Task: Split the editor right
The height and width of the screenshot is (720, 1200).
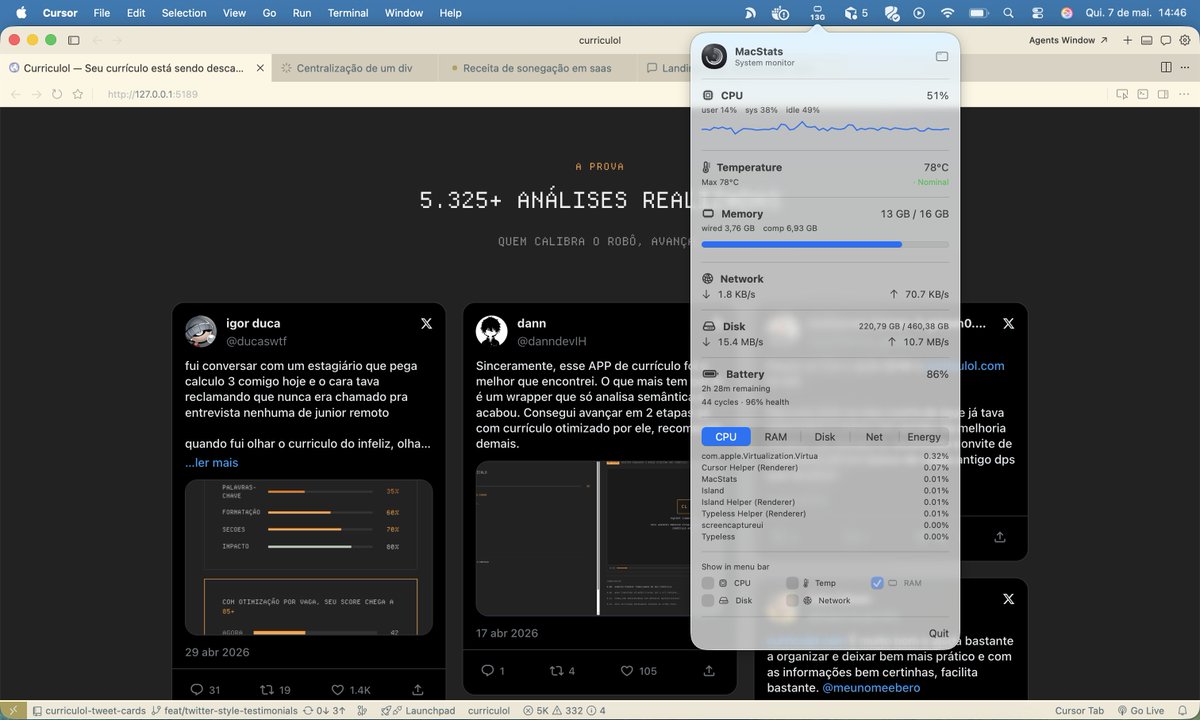Action: coord(1166,67)
